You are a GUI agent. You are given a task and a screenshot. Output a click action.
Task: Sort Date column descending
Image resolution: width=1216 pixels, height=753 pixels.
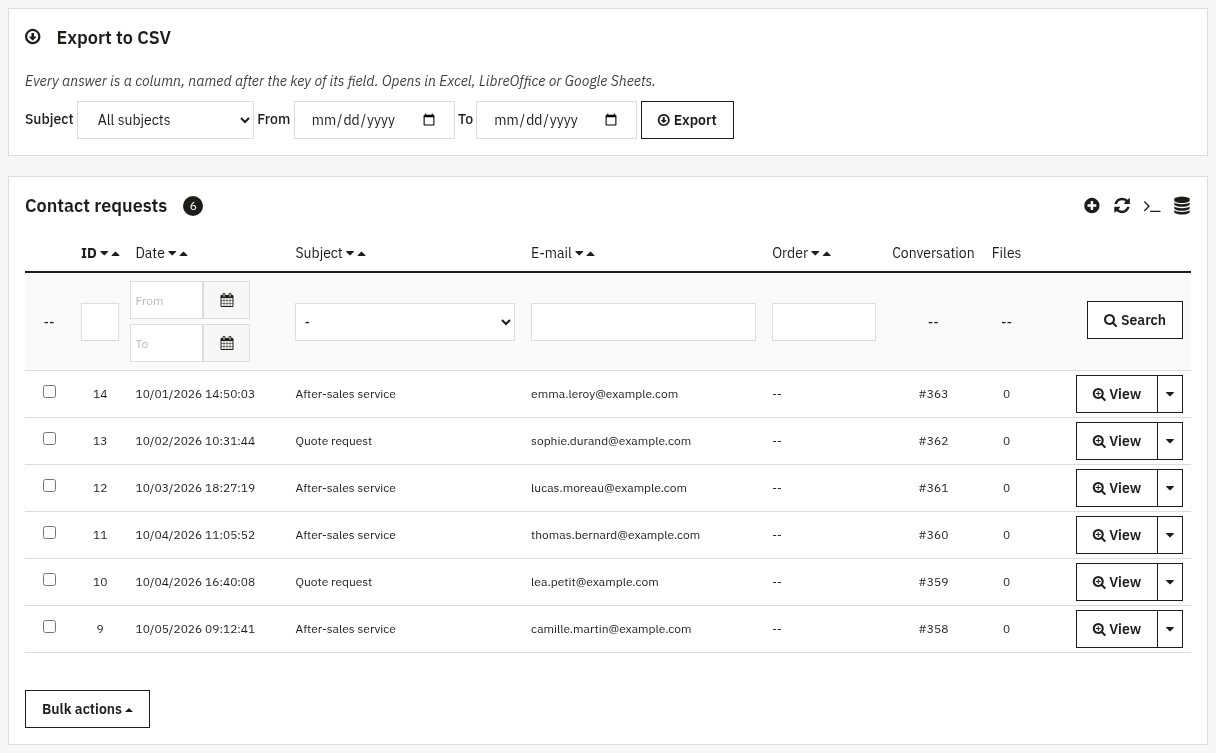[172, 254]
